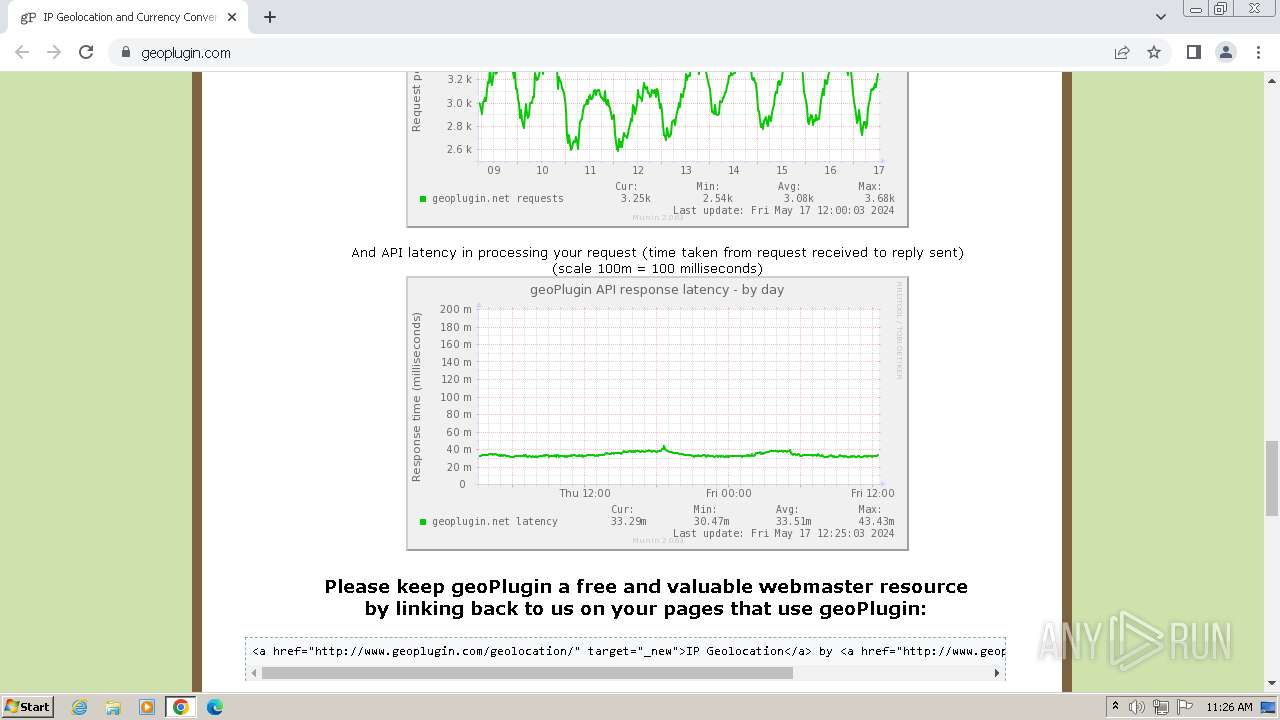Screen dimensions: 1280x720
Task: Open Action Center flag icon
Action: (x=1184, y=707)
